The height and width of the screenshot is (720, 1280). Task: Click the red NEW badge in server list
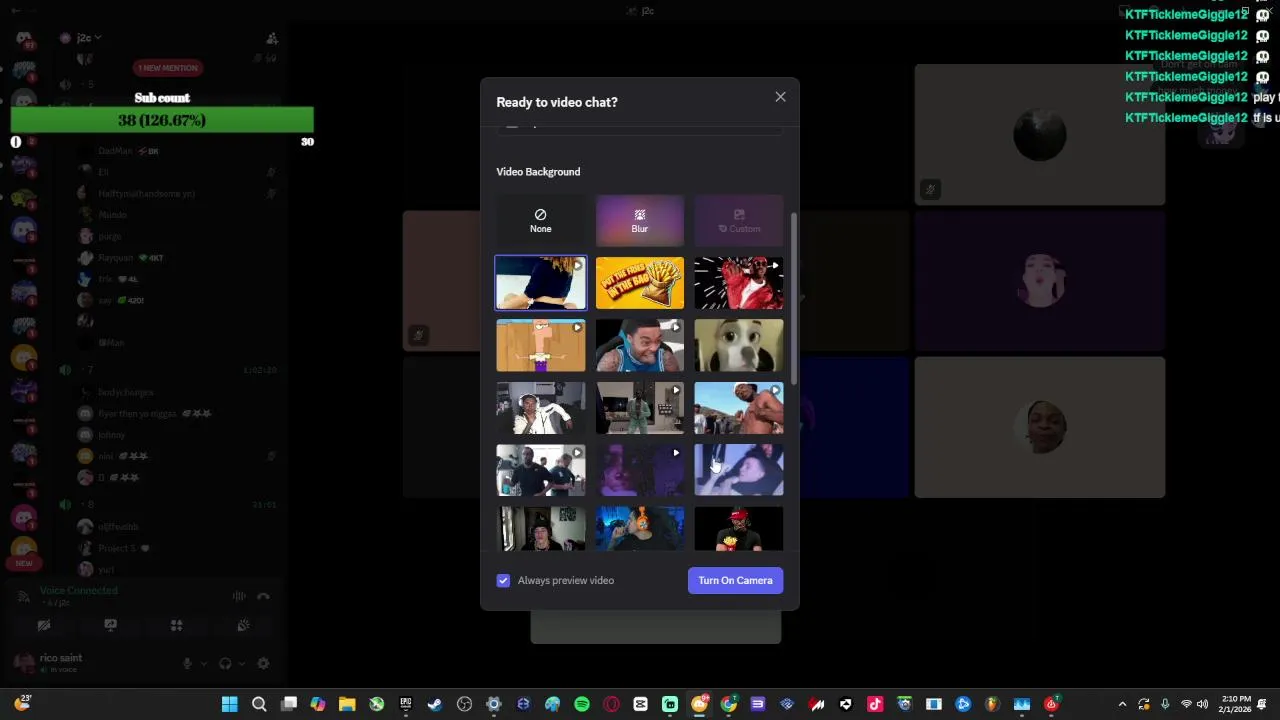(x=23, y=563)
